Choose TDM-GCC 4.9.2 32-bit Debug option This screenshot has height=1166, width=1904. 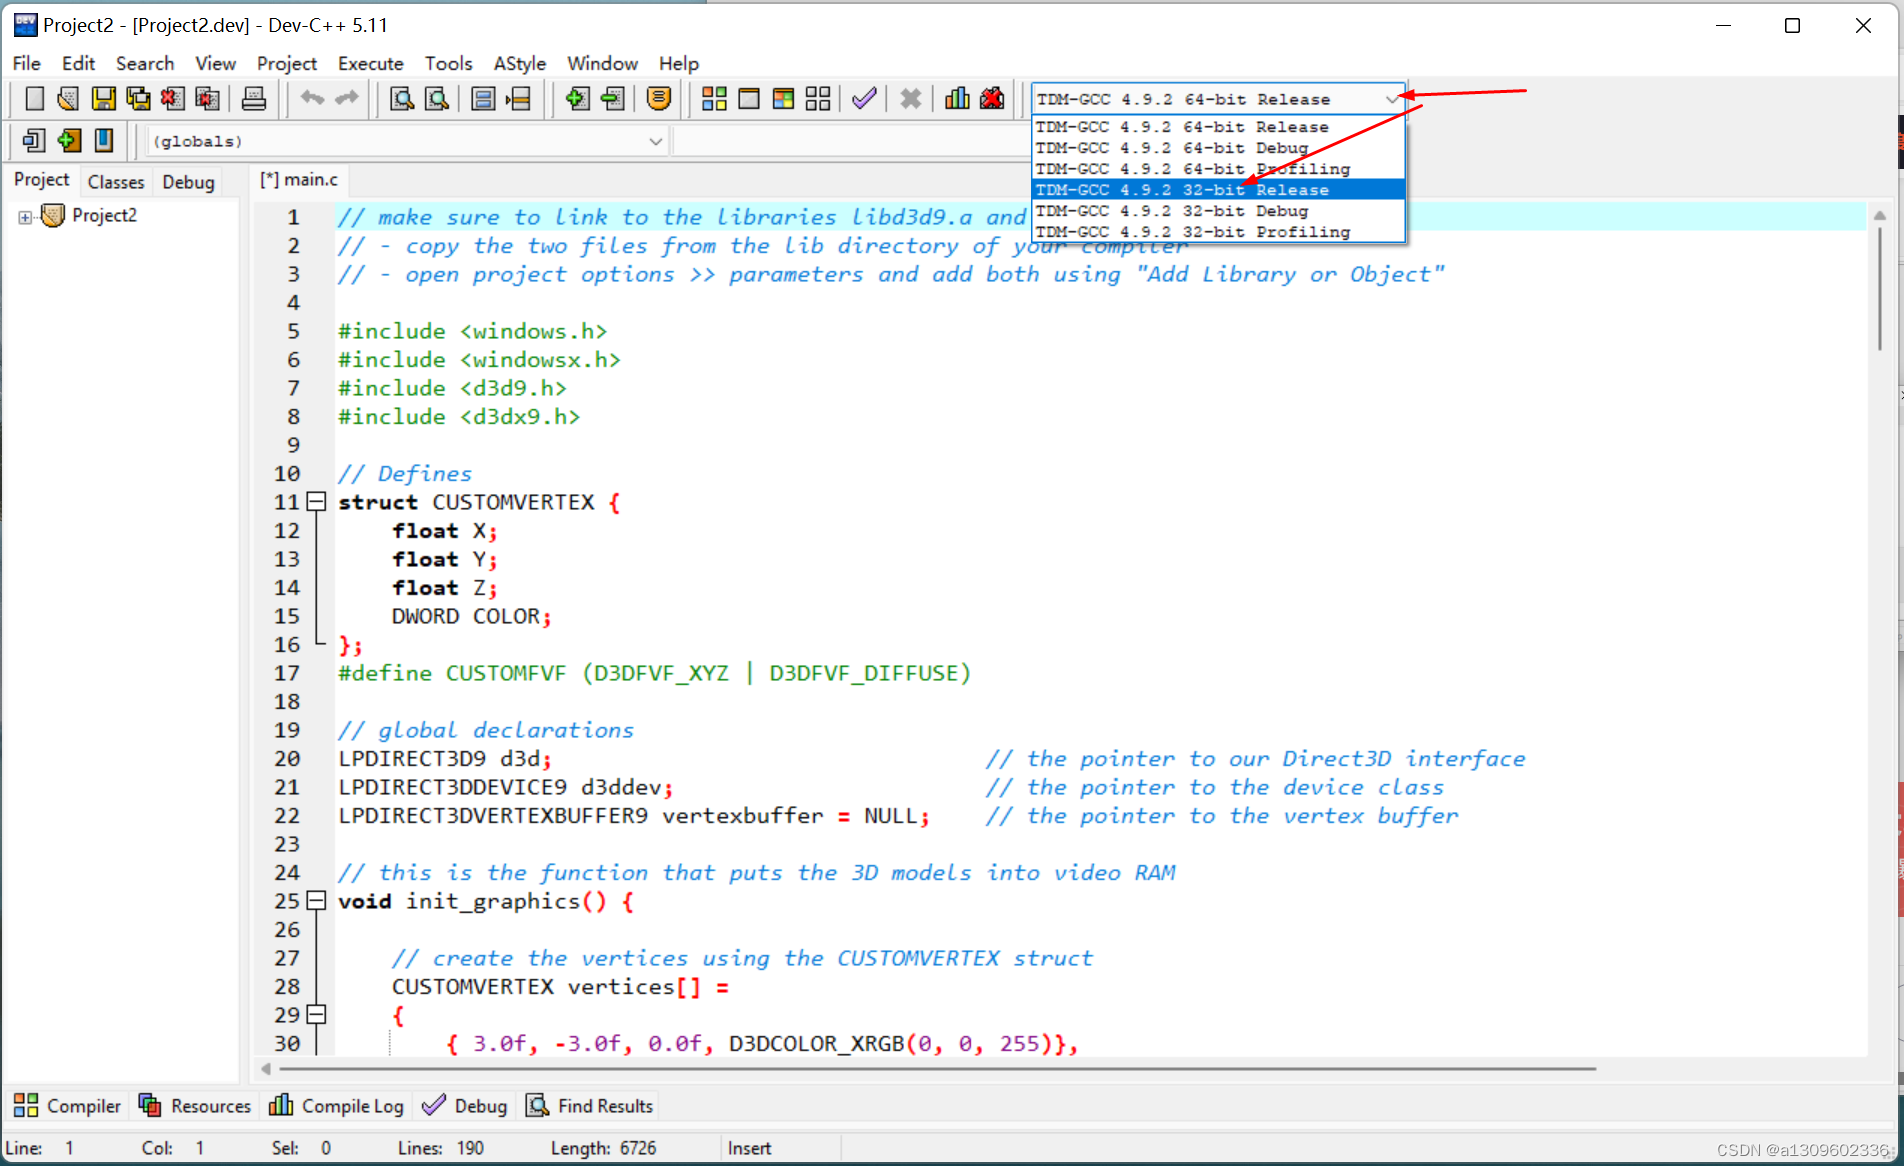[1218, 211]
